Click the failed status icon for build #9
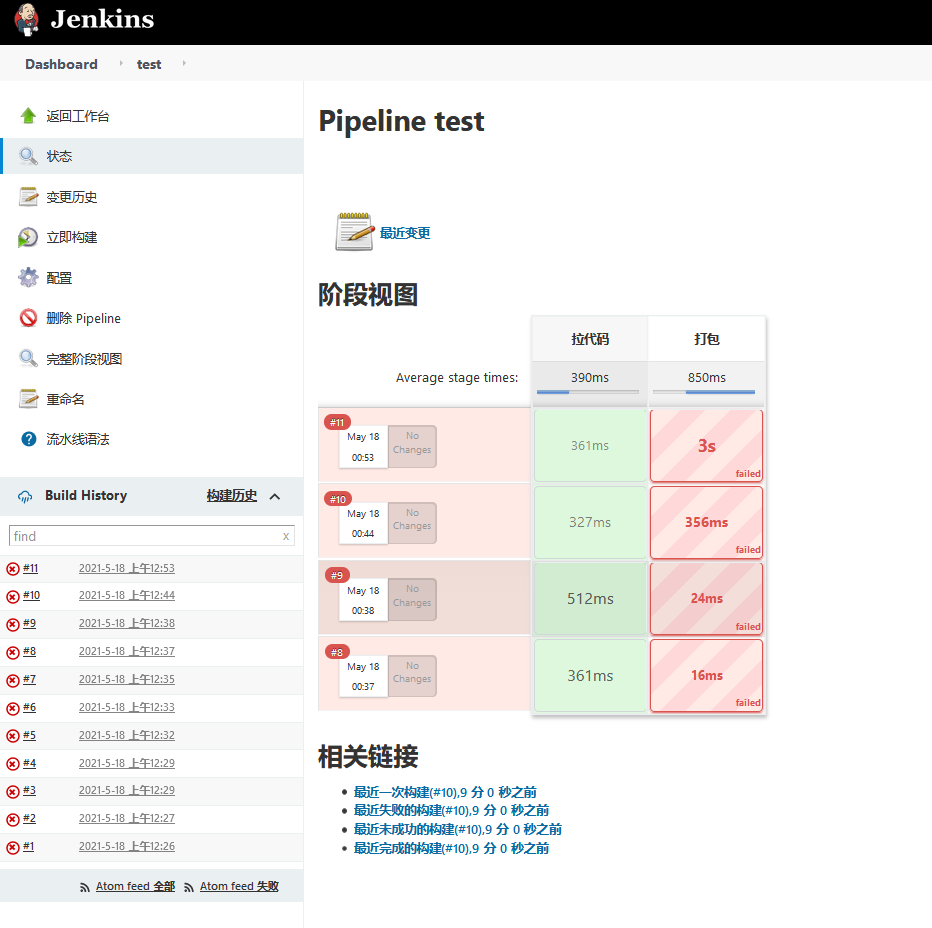The height and width of the screenshot is (928, 932). pos(12,624)
